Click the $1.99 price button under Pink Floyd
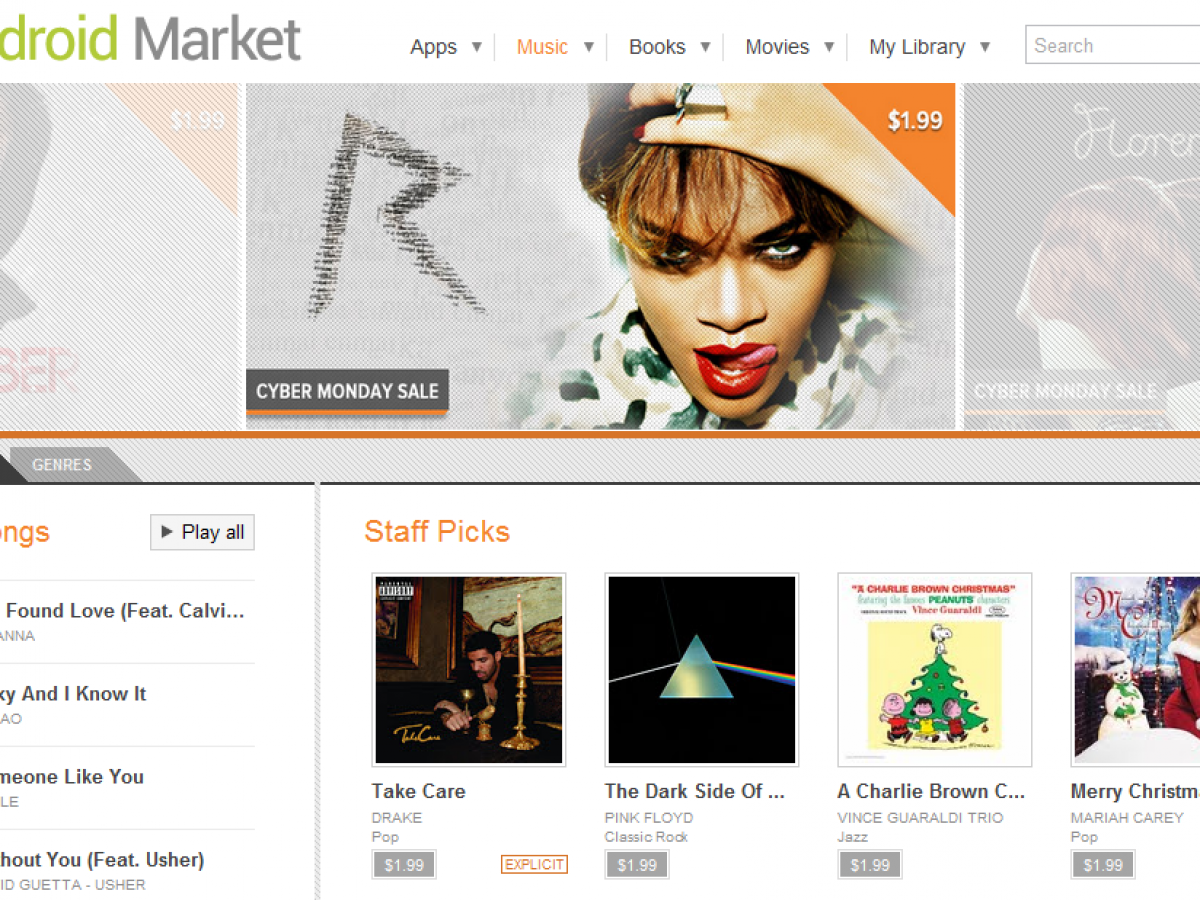1200x900 pixels. coord(637,865)
